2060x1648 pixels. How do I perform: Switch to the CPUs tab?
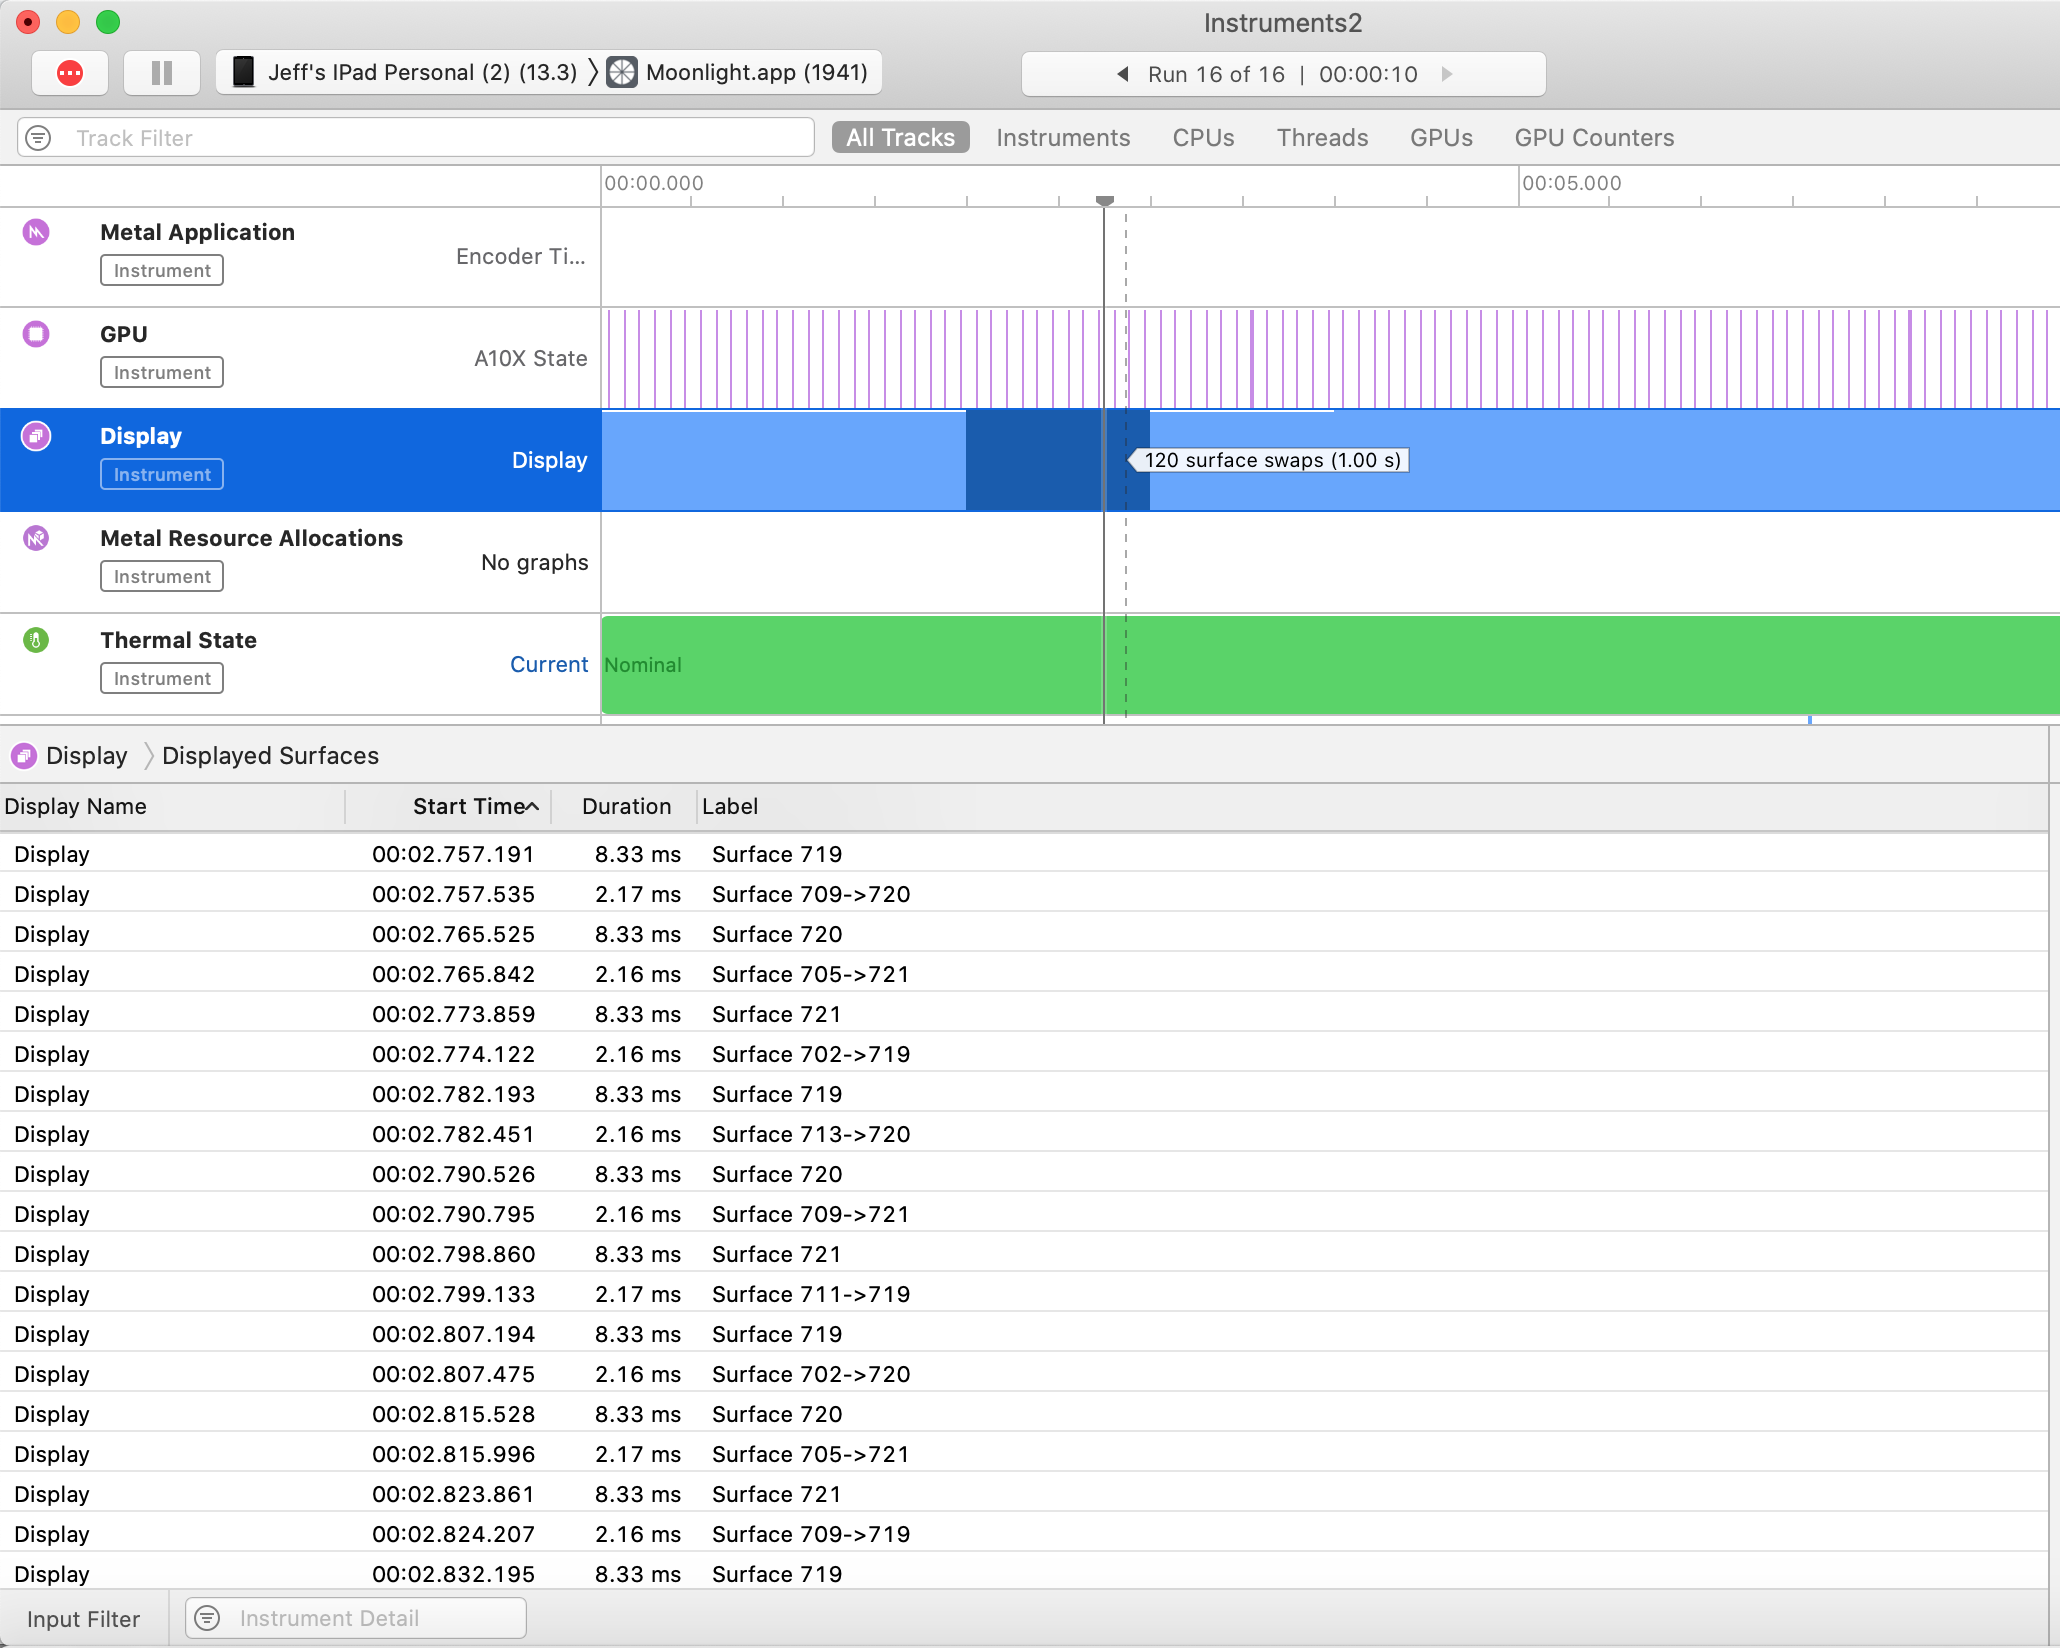tap(1203, 138)
